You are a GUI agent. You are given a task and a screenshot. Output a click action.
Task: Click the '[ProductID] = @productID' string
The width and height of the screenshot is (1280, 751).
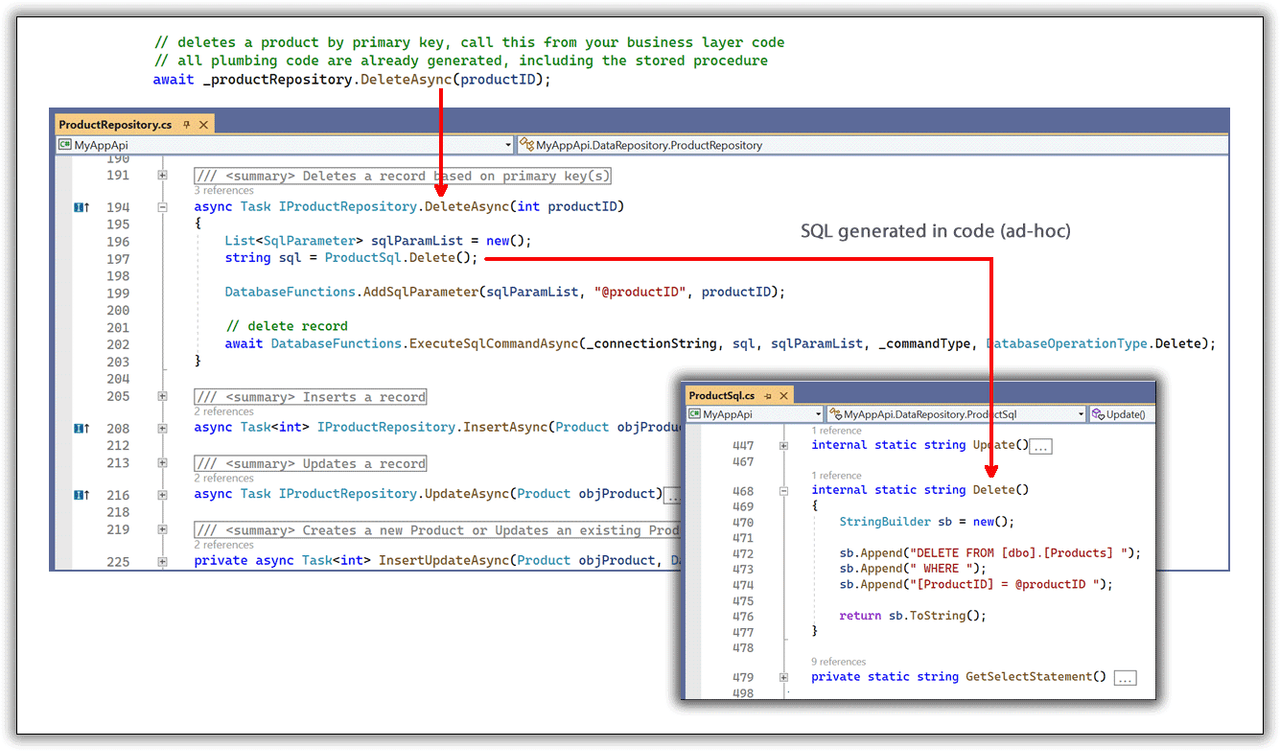1005,584
